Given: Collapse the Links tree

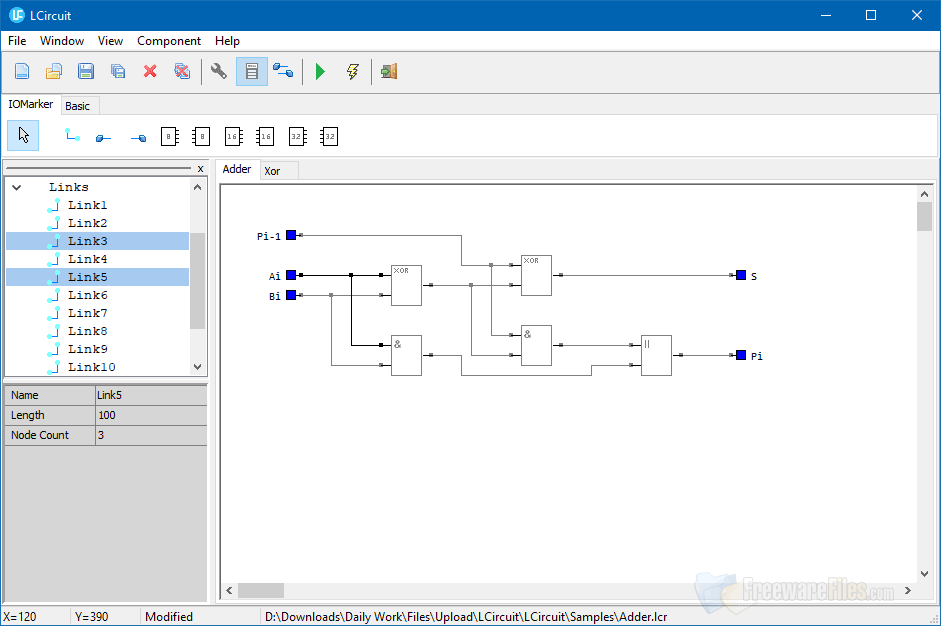Looking at the screenshot, I should 15,186.
